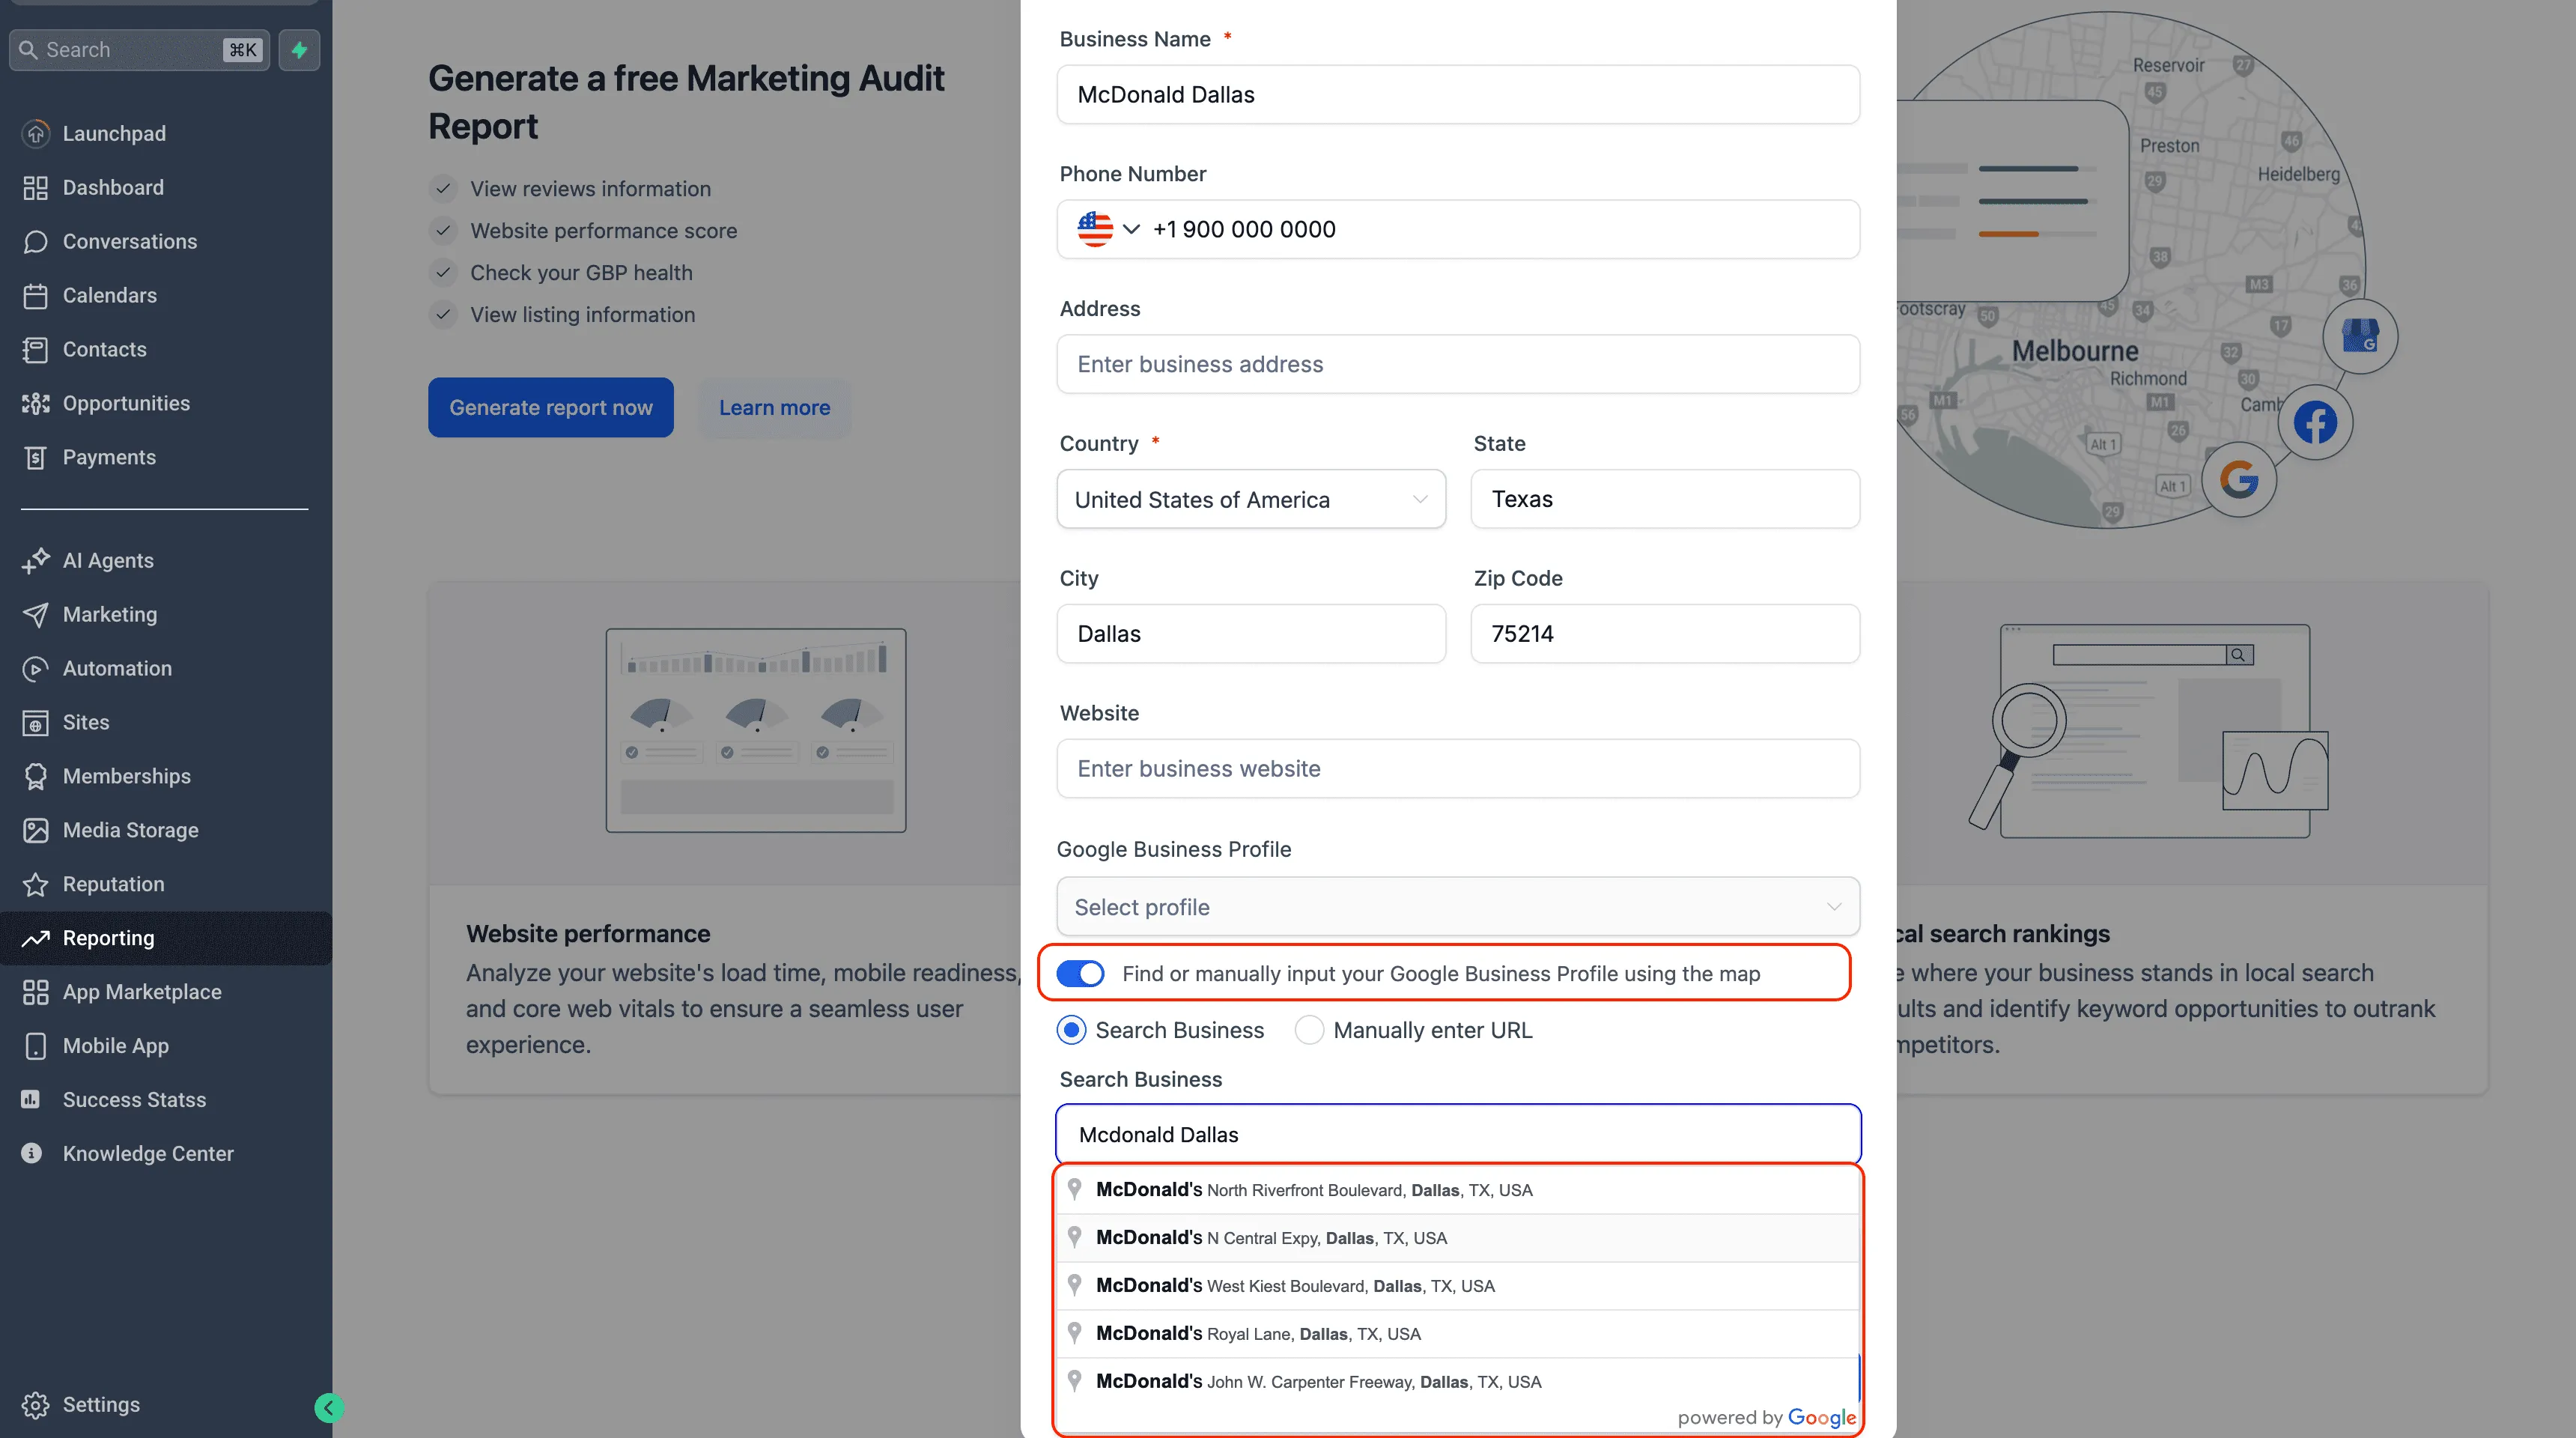Disable the Google Business Profile map toggle

(1081, 972)
